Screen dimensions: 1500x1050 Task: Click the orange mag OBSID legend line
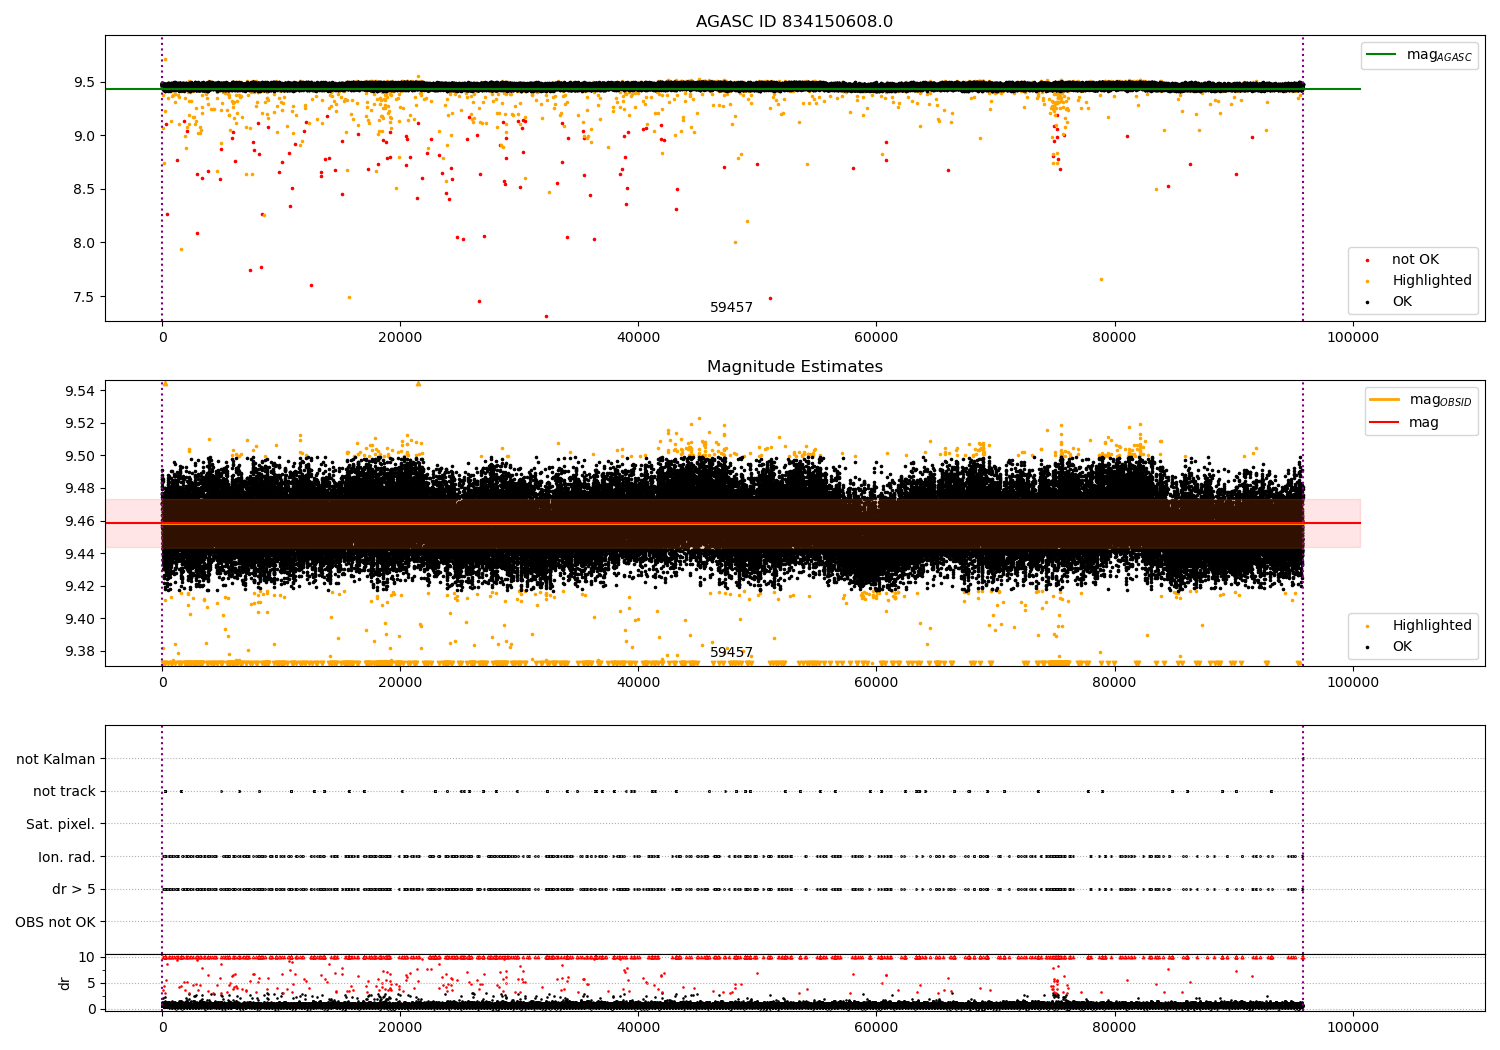click(1386, 400)
